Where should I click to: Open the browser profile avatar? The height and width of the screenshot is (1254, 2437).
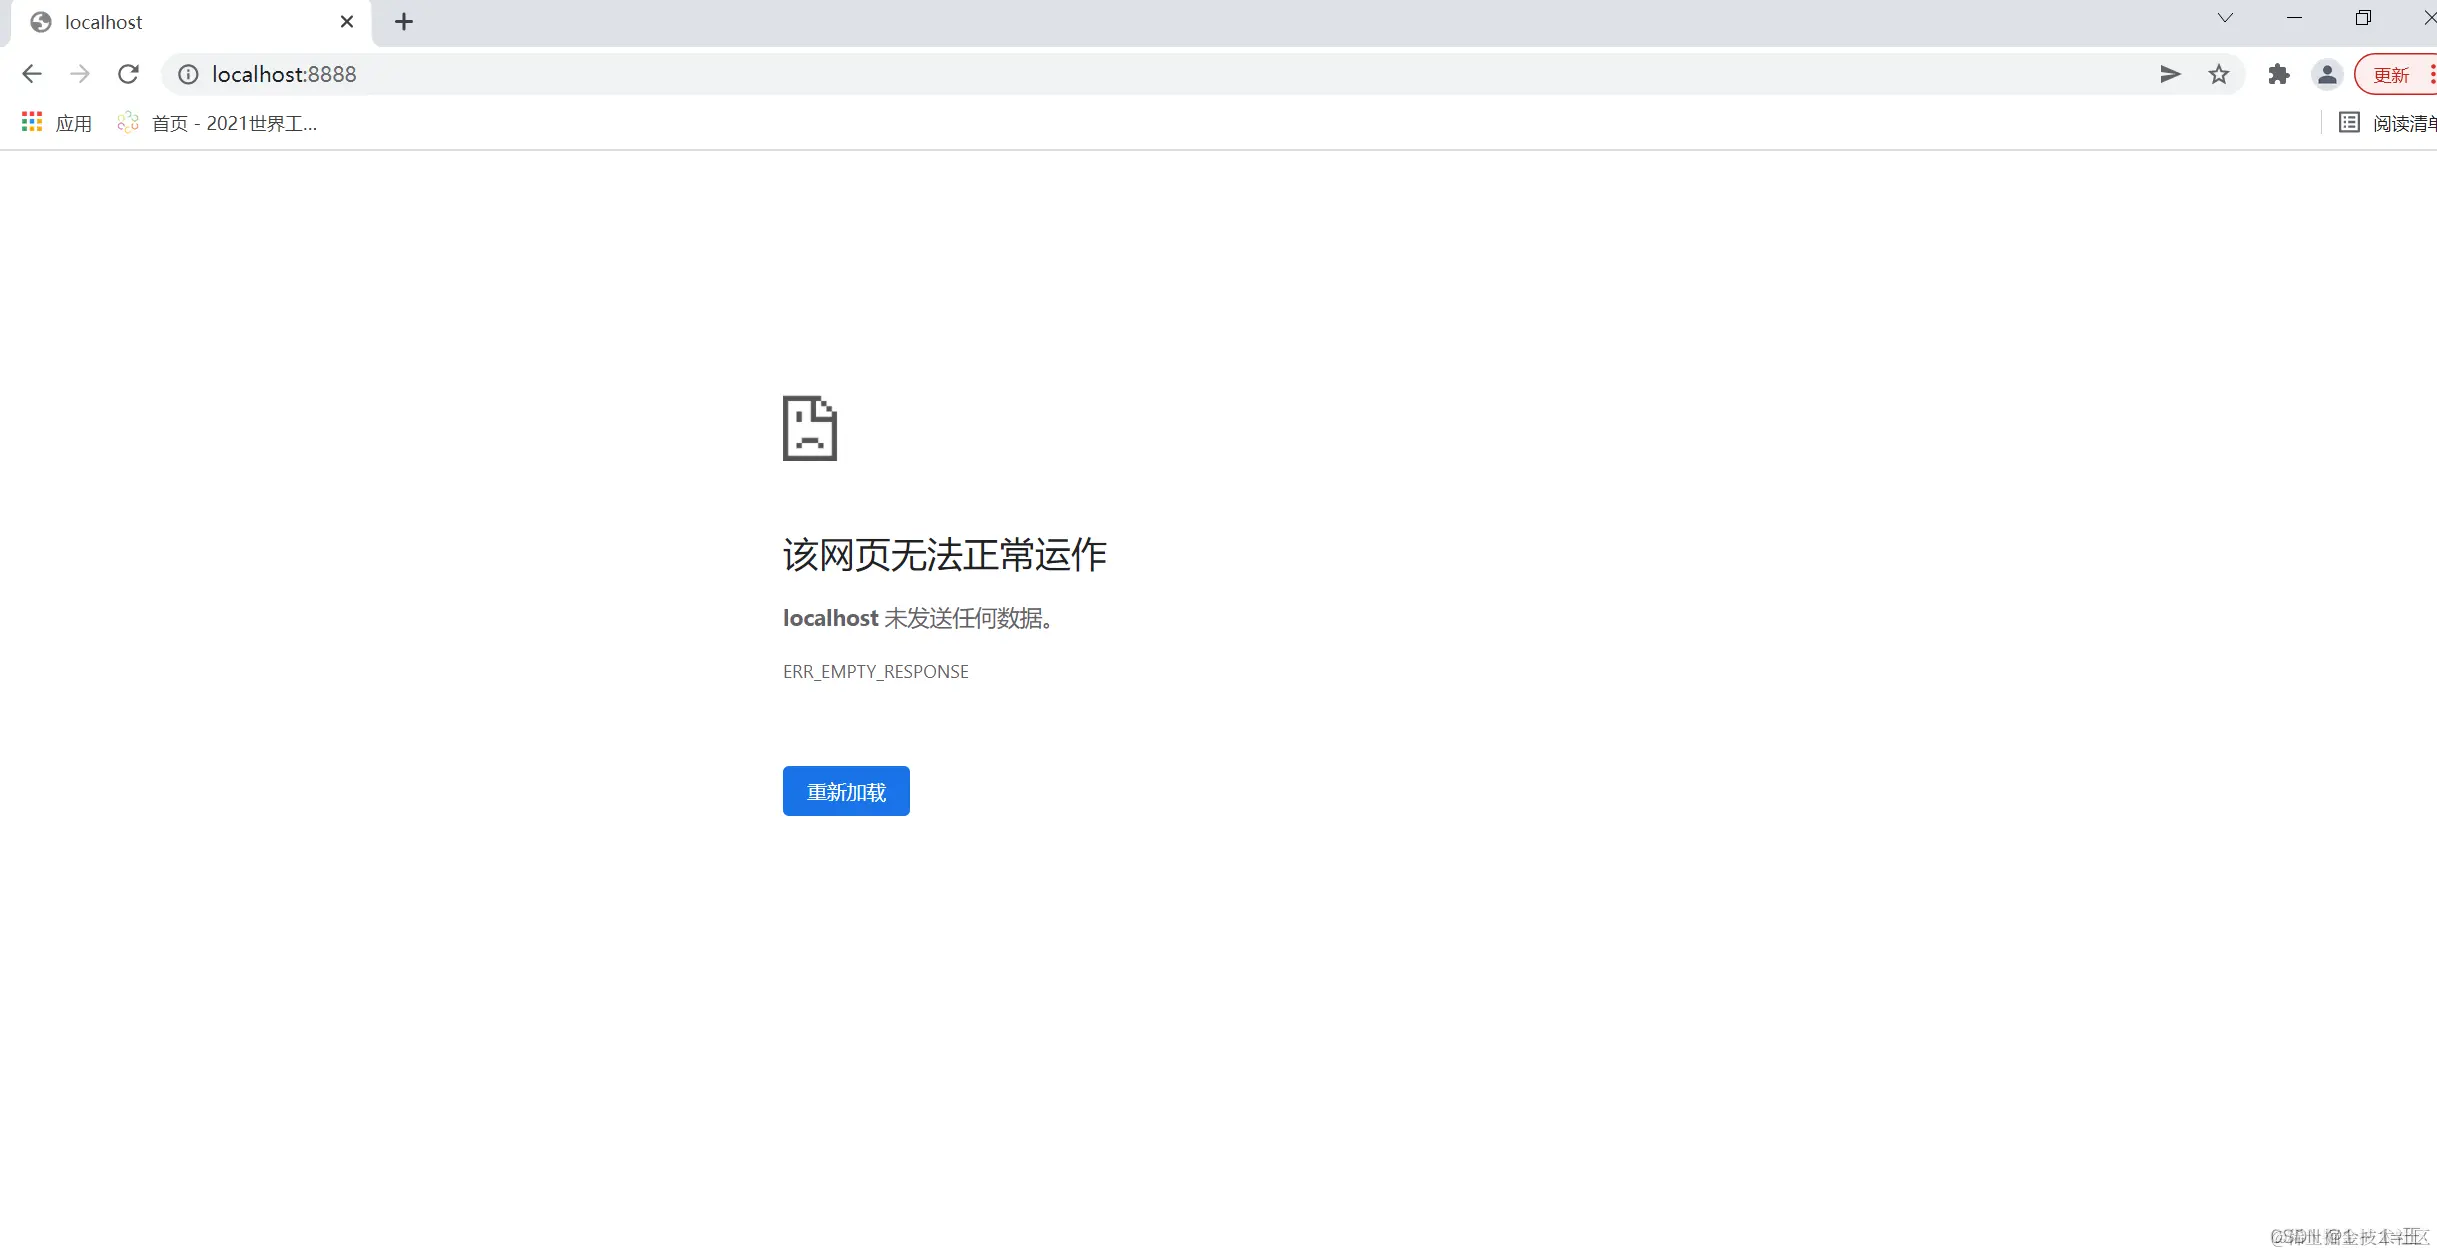tap(2327, 74)
